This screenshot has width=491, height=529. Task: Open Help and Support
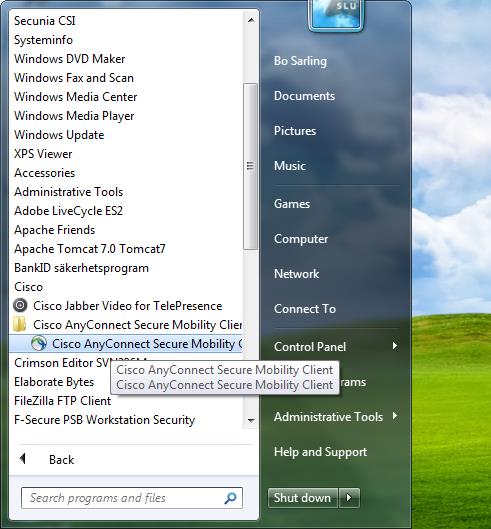(320, 452)
